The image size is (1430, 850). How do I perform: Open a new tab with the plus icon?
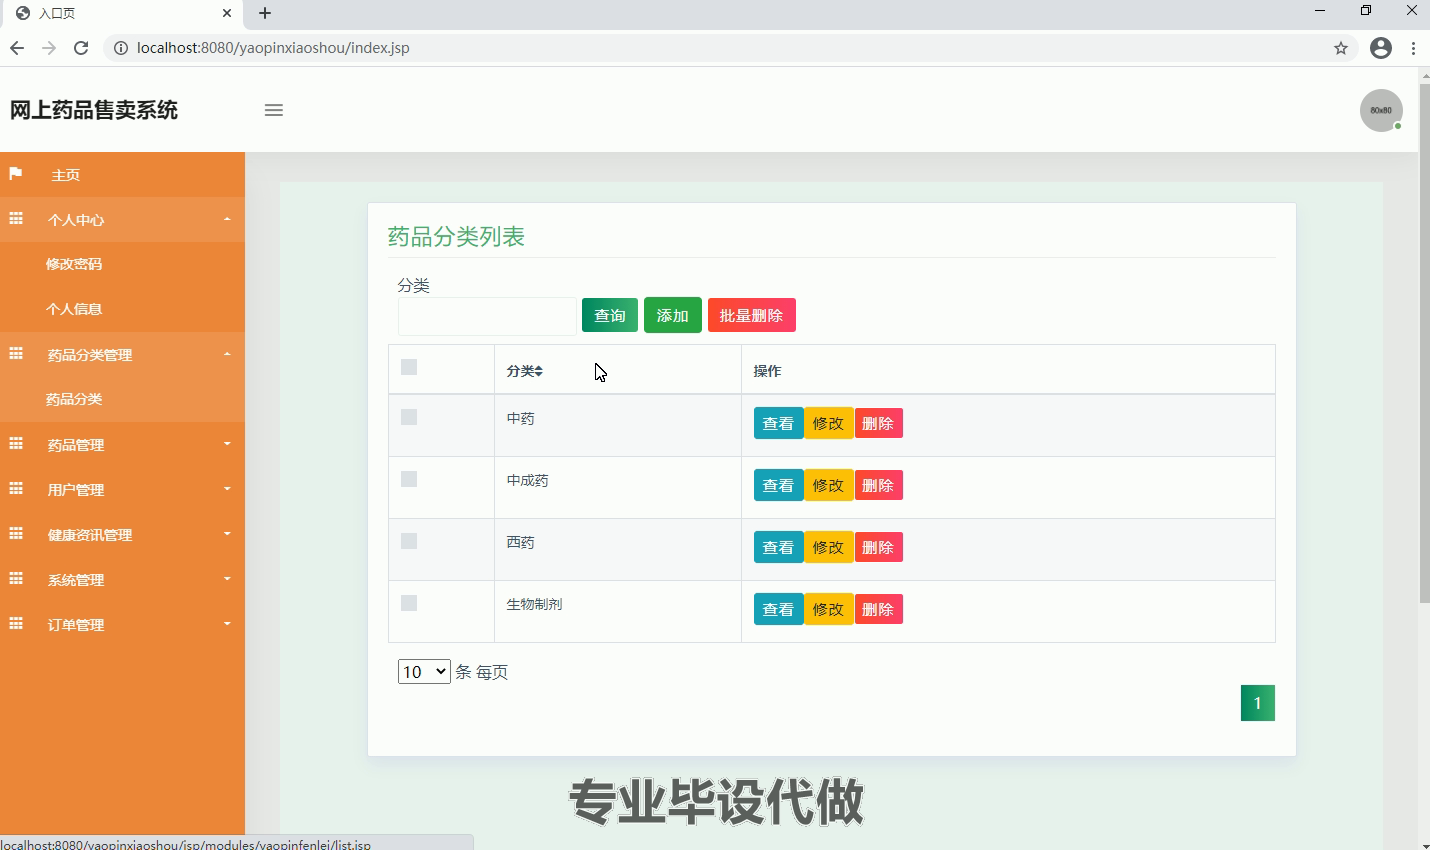(x=265, y=13)
